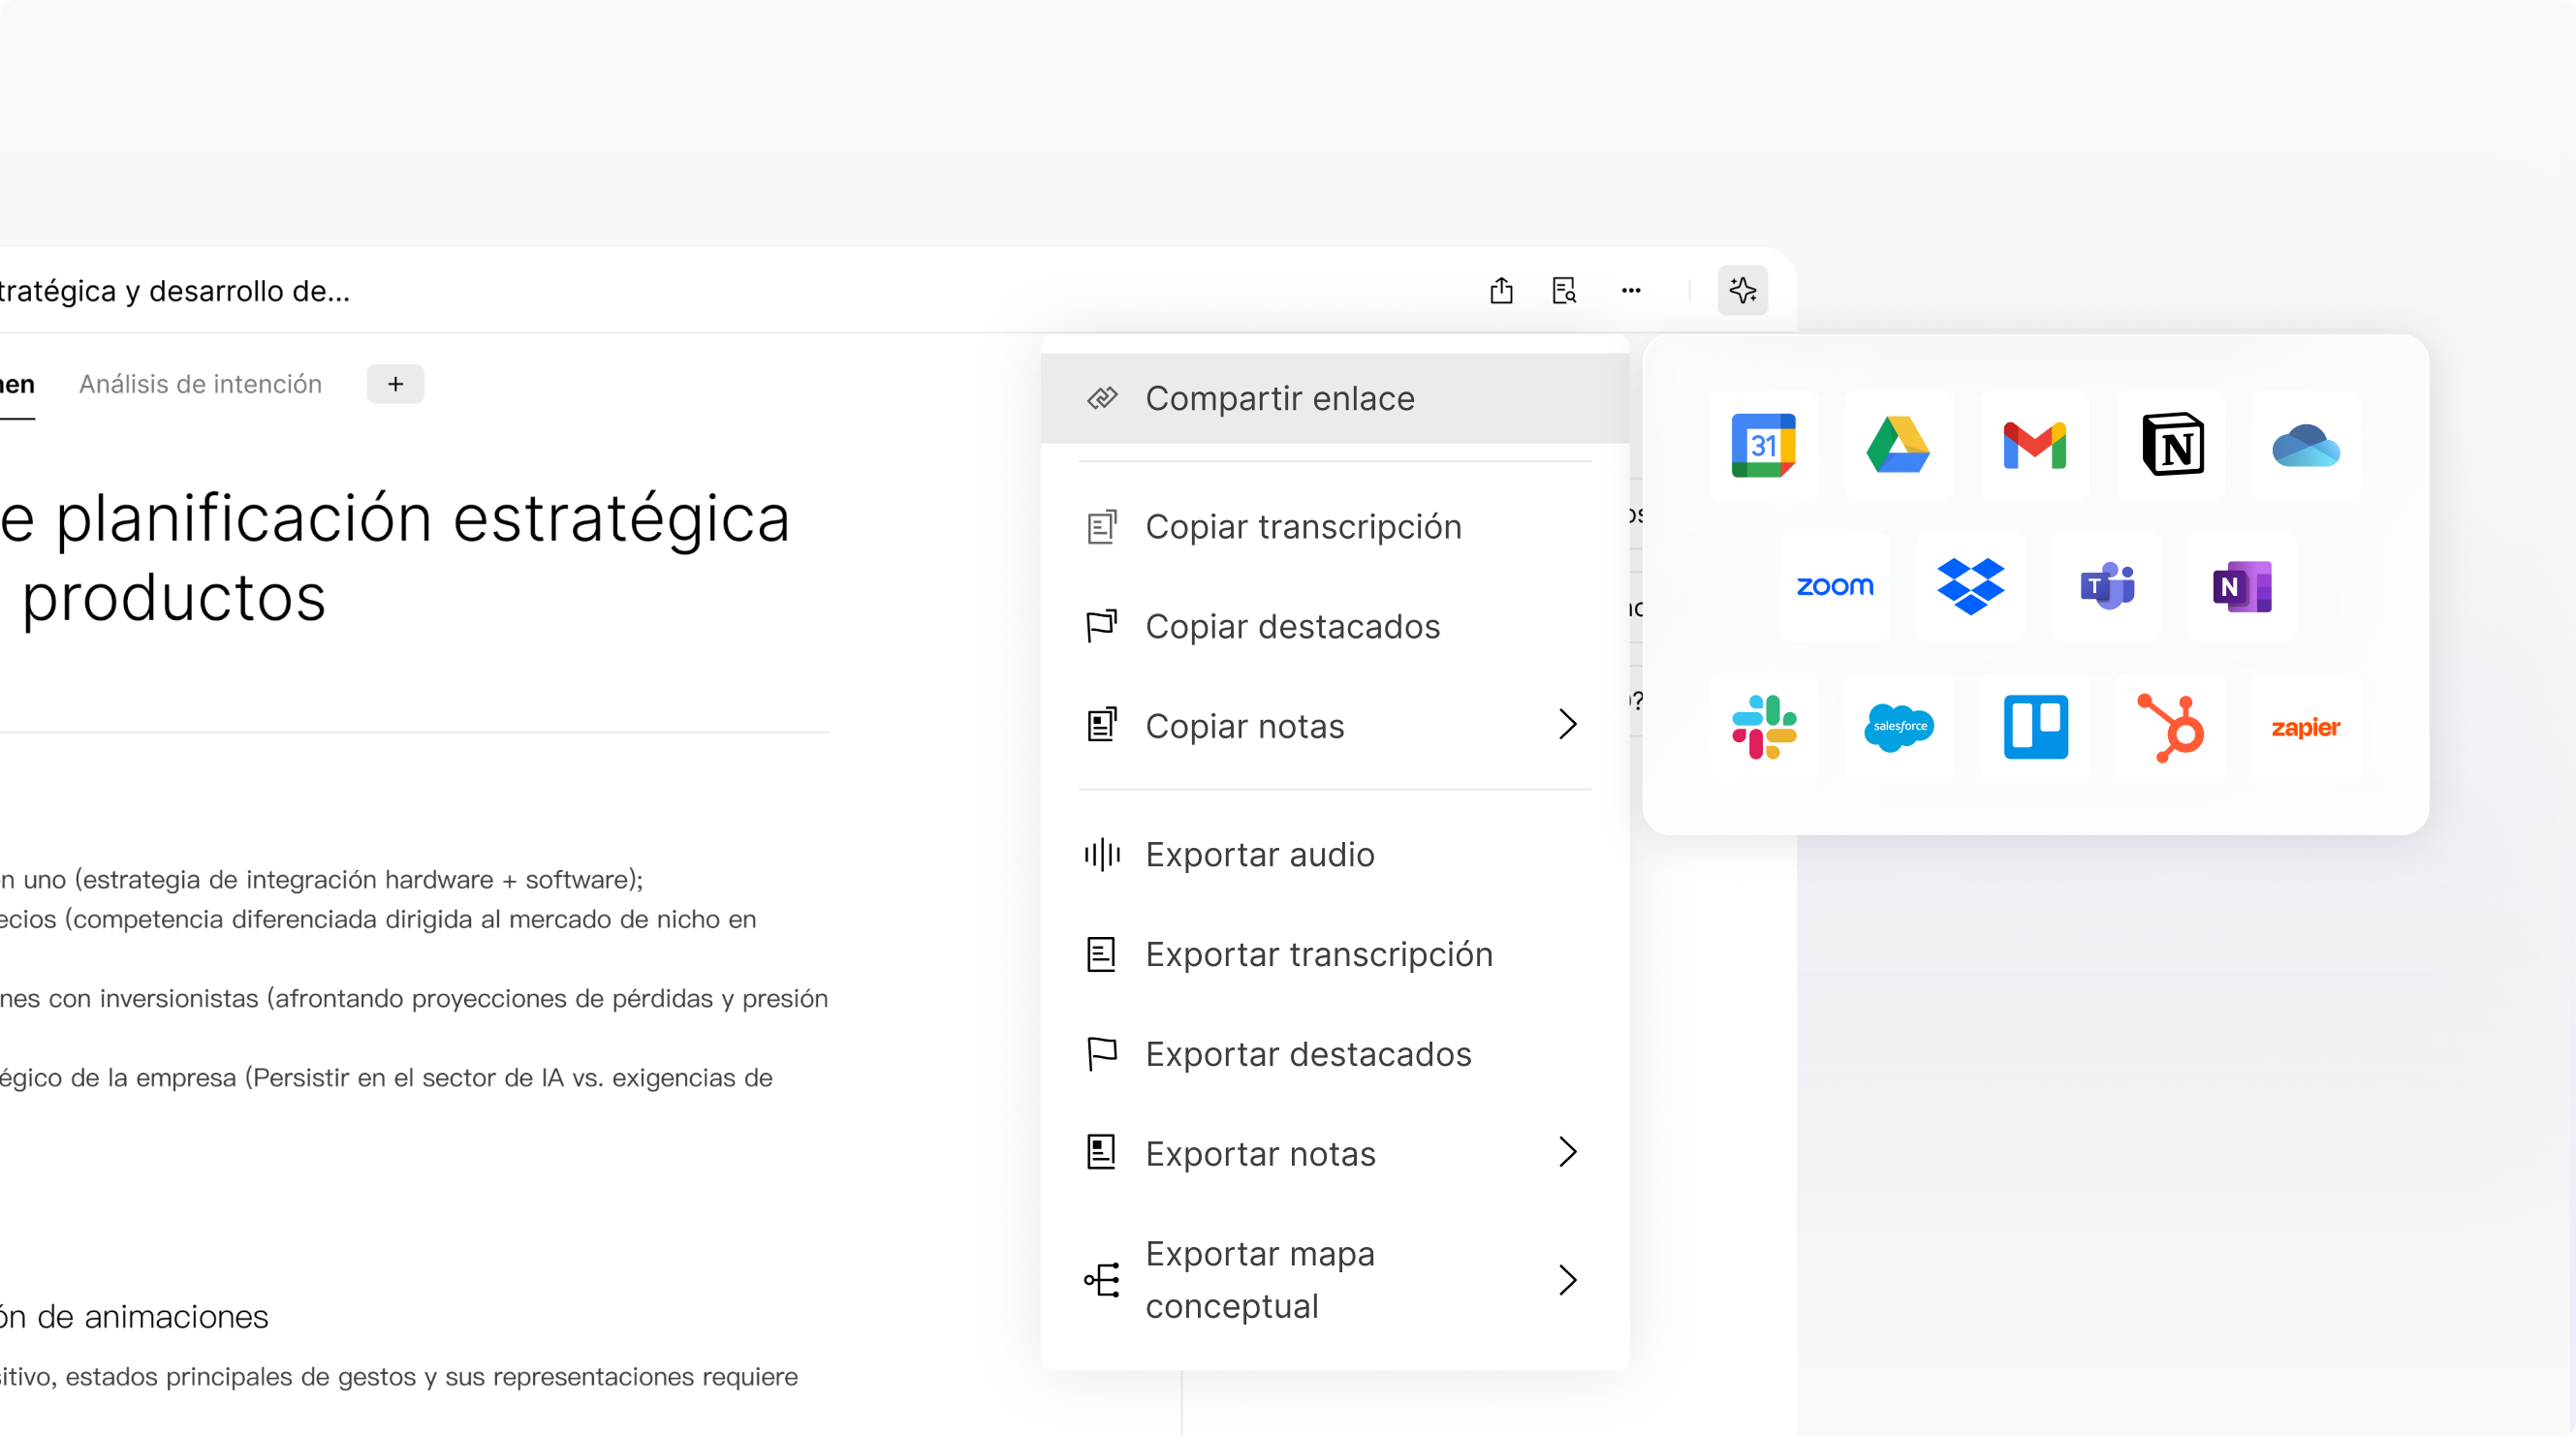Viewport: 2576px width, 1436px height.
Task: Expand the Copiar notas submenu arrow
Action: [1567, 724]
